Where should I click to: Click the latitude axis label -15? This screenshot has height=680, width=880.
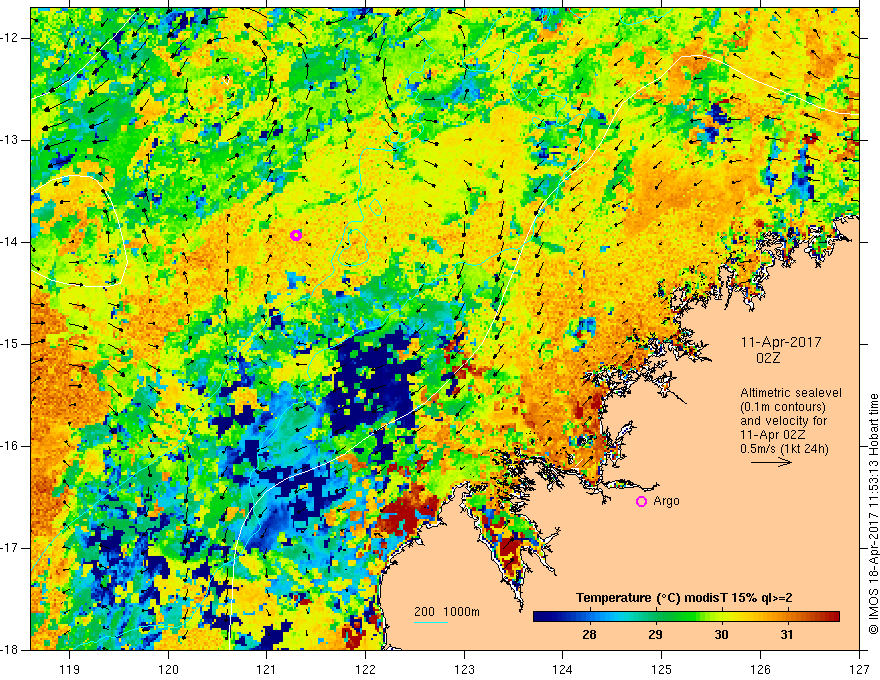coord(10,343)
